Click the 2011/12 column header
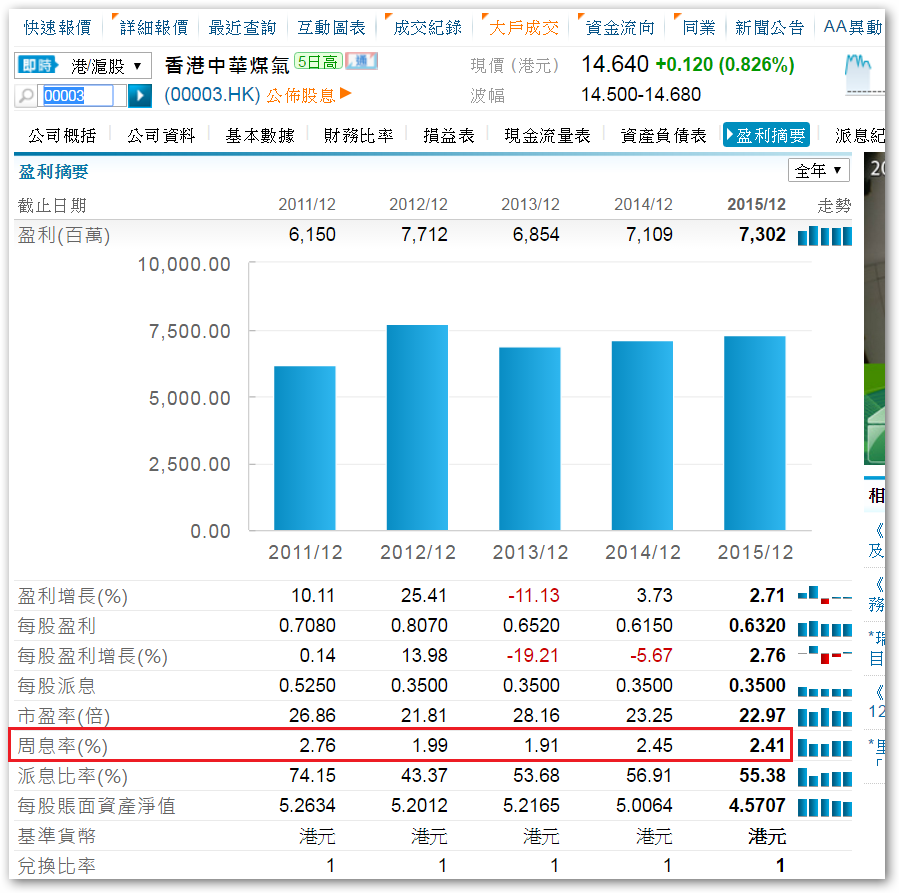 tap(307, 205)
